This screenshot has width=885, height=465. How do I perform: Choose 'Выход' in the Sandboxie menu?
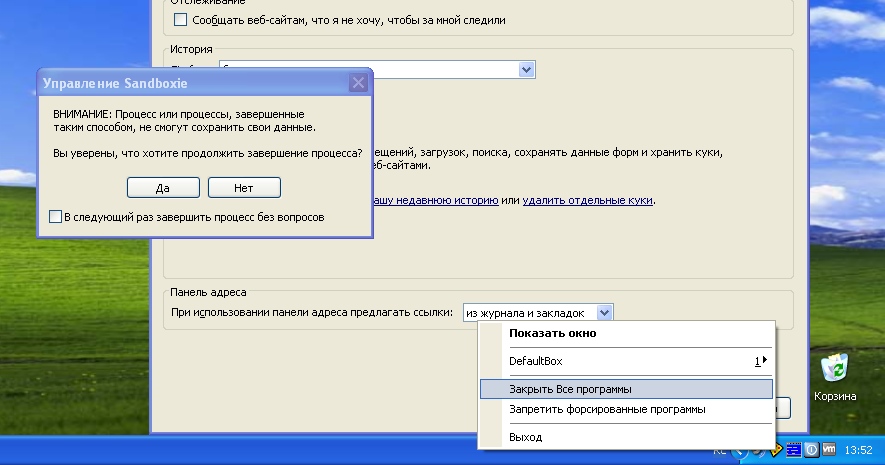pyautogui.click(x=626, y=437)
